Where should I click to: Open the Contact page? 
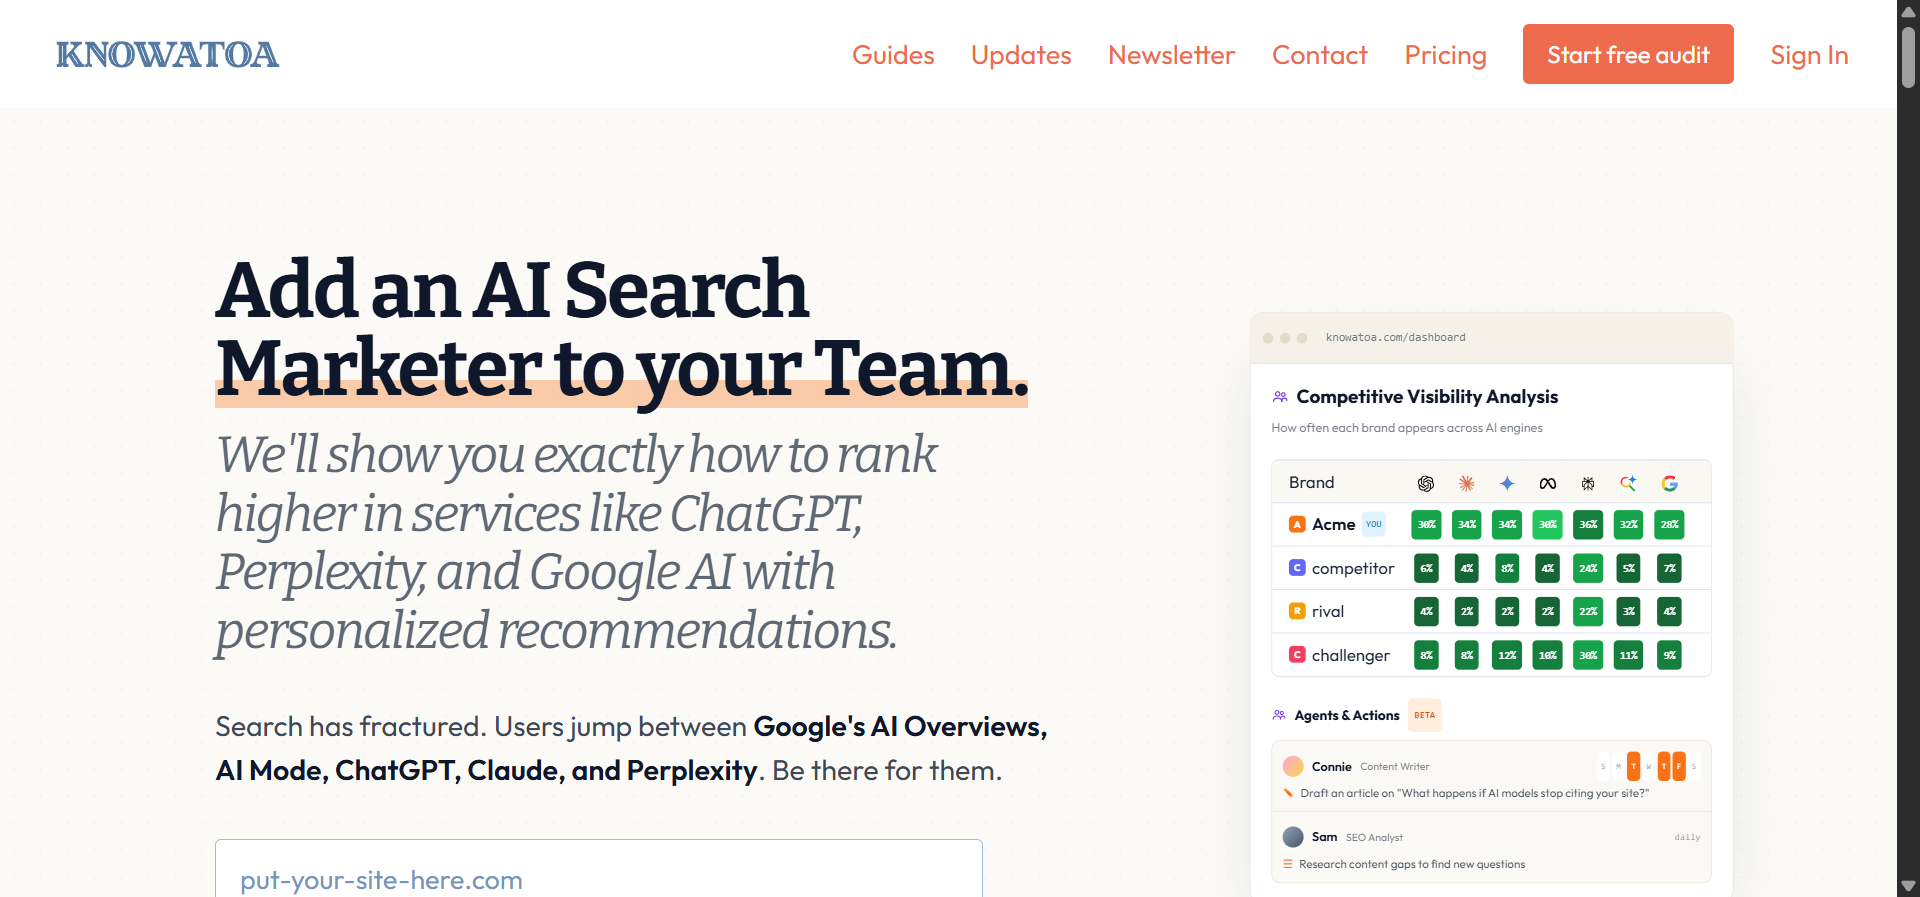[x=1320, y=55]
